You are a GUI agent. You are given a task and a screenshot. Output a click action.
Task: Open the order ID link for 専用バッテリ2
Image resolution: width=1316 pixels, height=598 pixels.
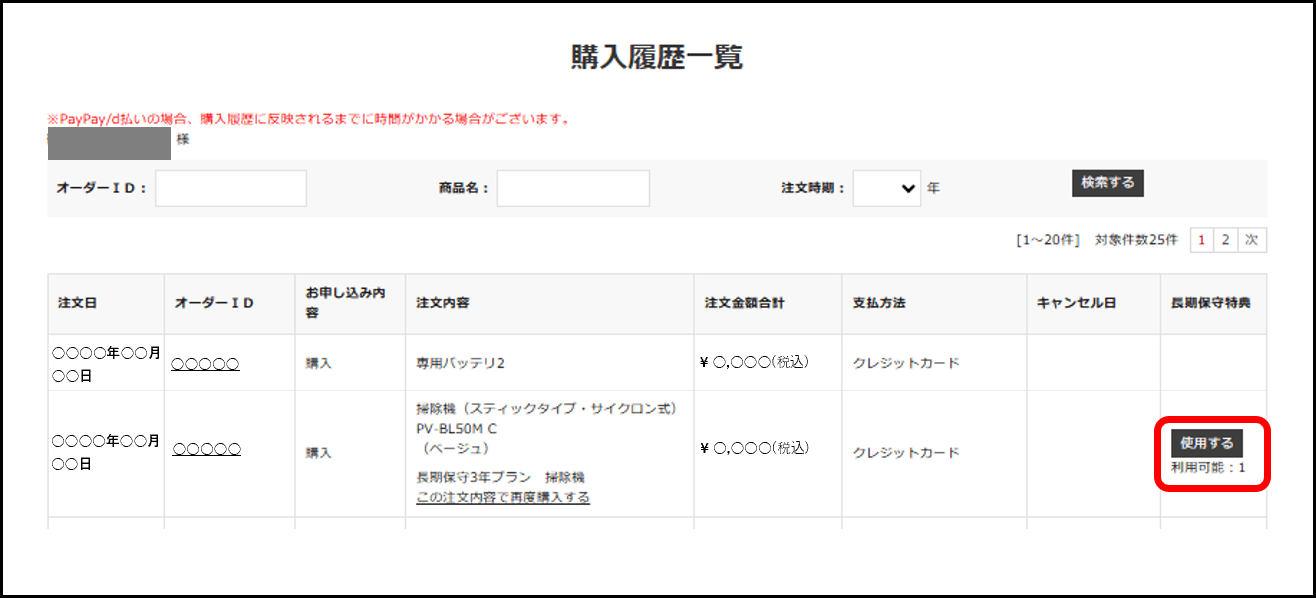[x=205, y=364]
